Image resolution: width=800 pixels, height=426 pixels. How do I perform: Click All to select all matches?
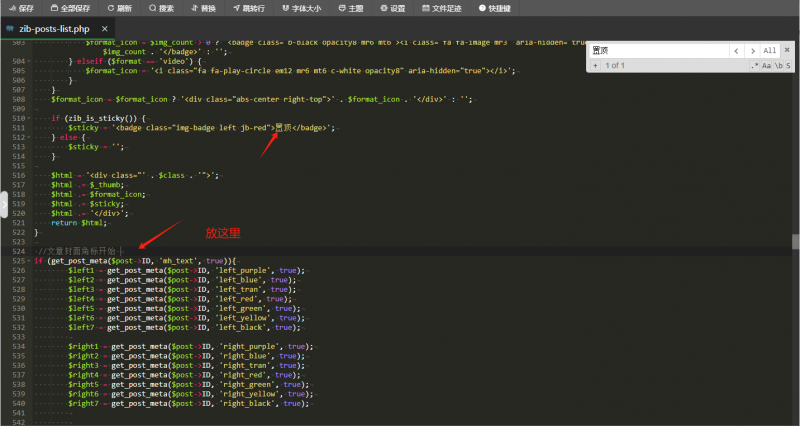pyautogui.click(x=769, y=50)
